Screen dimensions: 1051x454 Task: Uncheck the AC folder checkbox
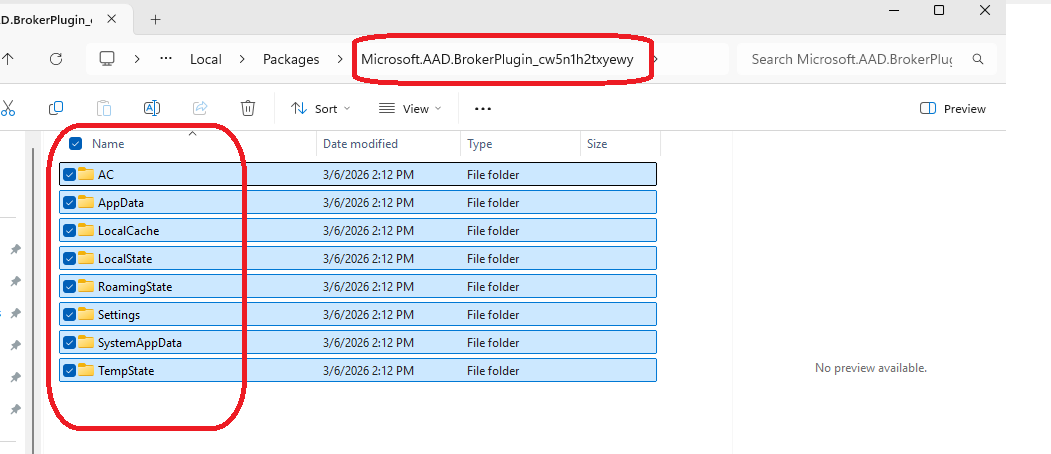click(69, 174)
